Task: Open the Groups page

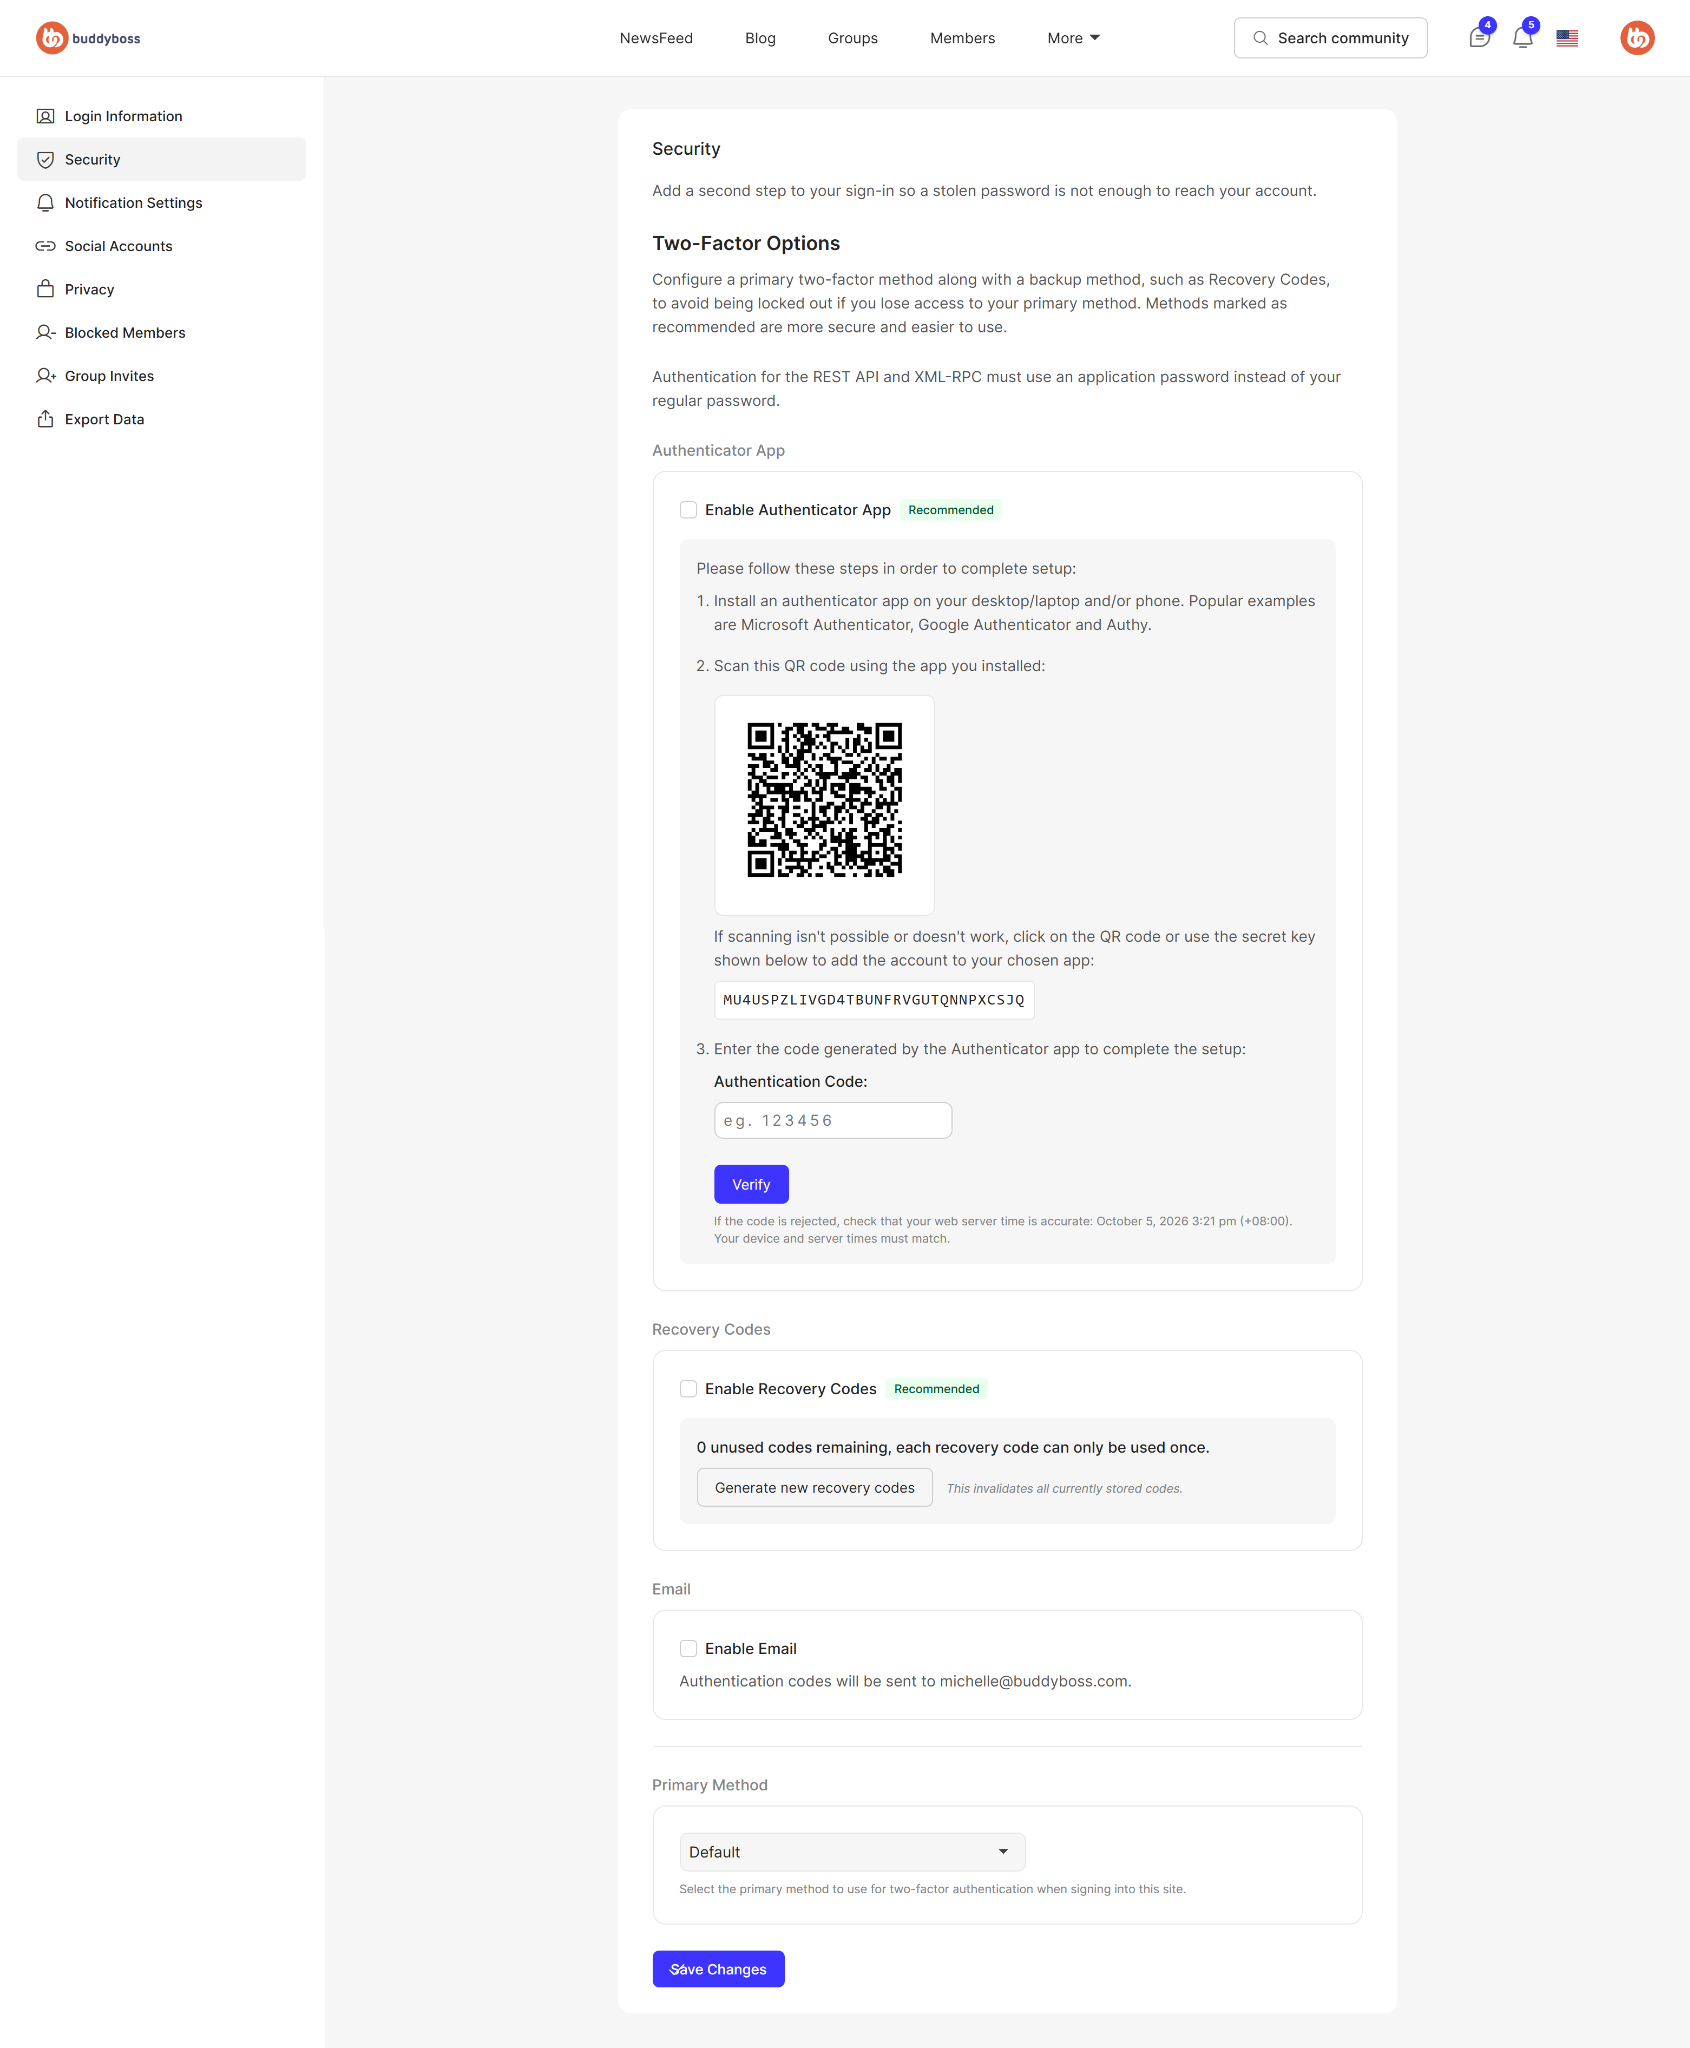Action: coord(852,38)
